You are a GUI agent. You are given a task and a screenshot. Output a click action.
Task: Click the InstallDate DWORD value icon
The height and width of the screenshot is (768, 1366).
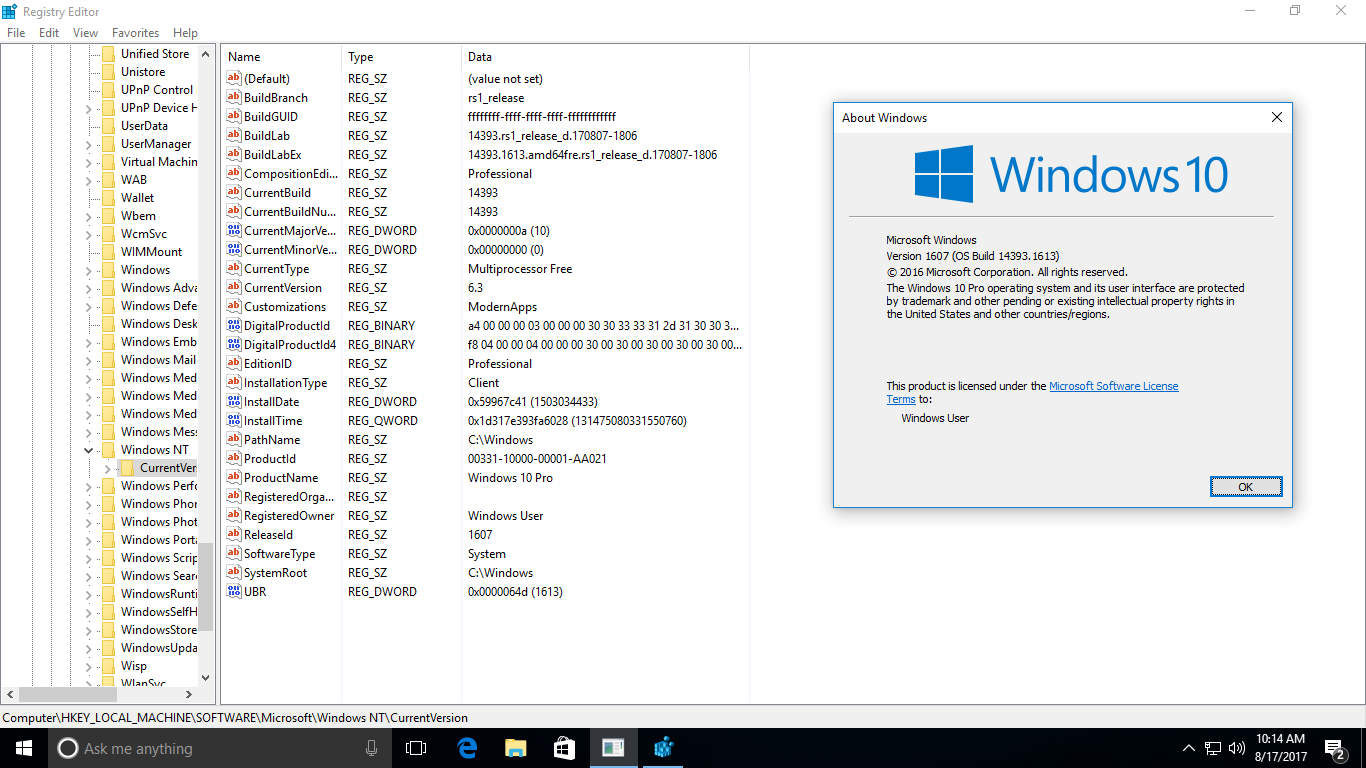pos(234,402)
